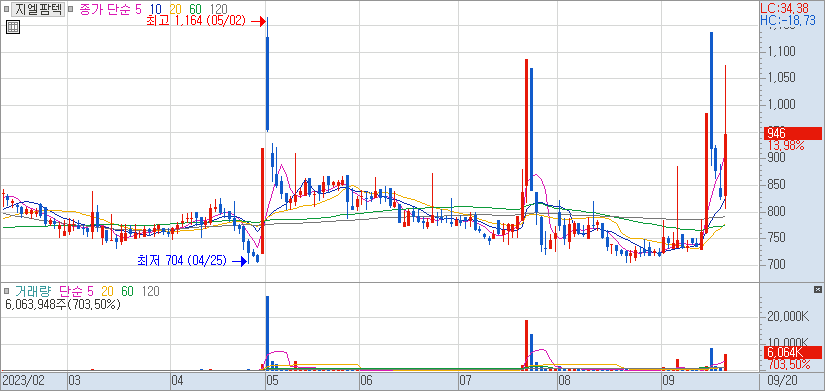The image size is (825, 391).
Task: Click the orange 20 volume average label
Action: (x=108, y=291)
